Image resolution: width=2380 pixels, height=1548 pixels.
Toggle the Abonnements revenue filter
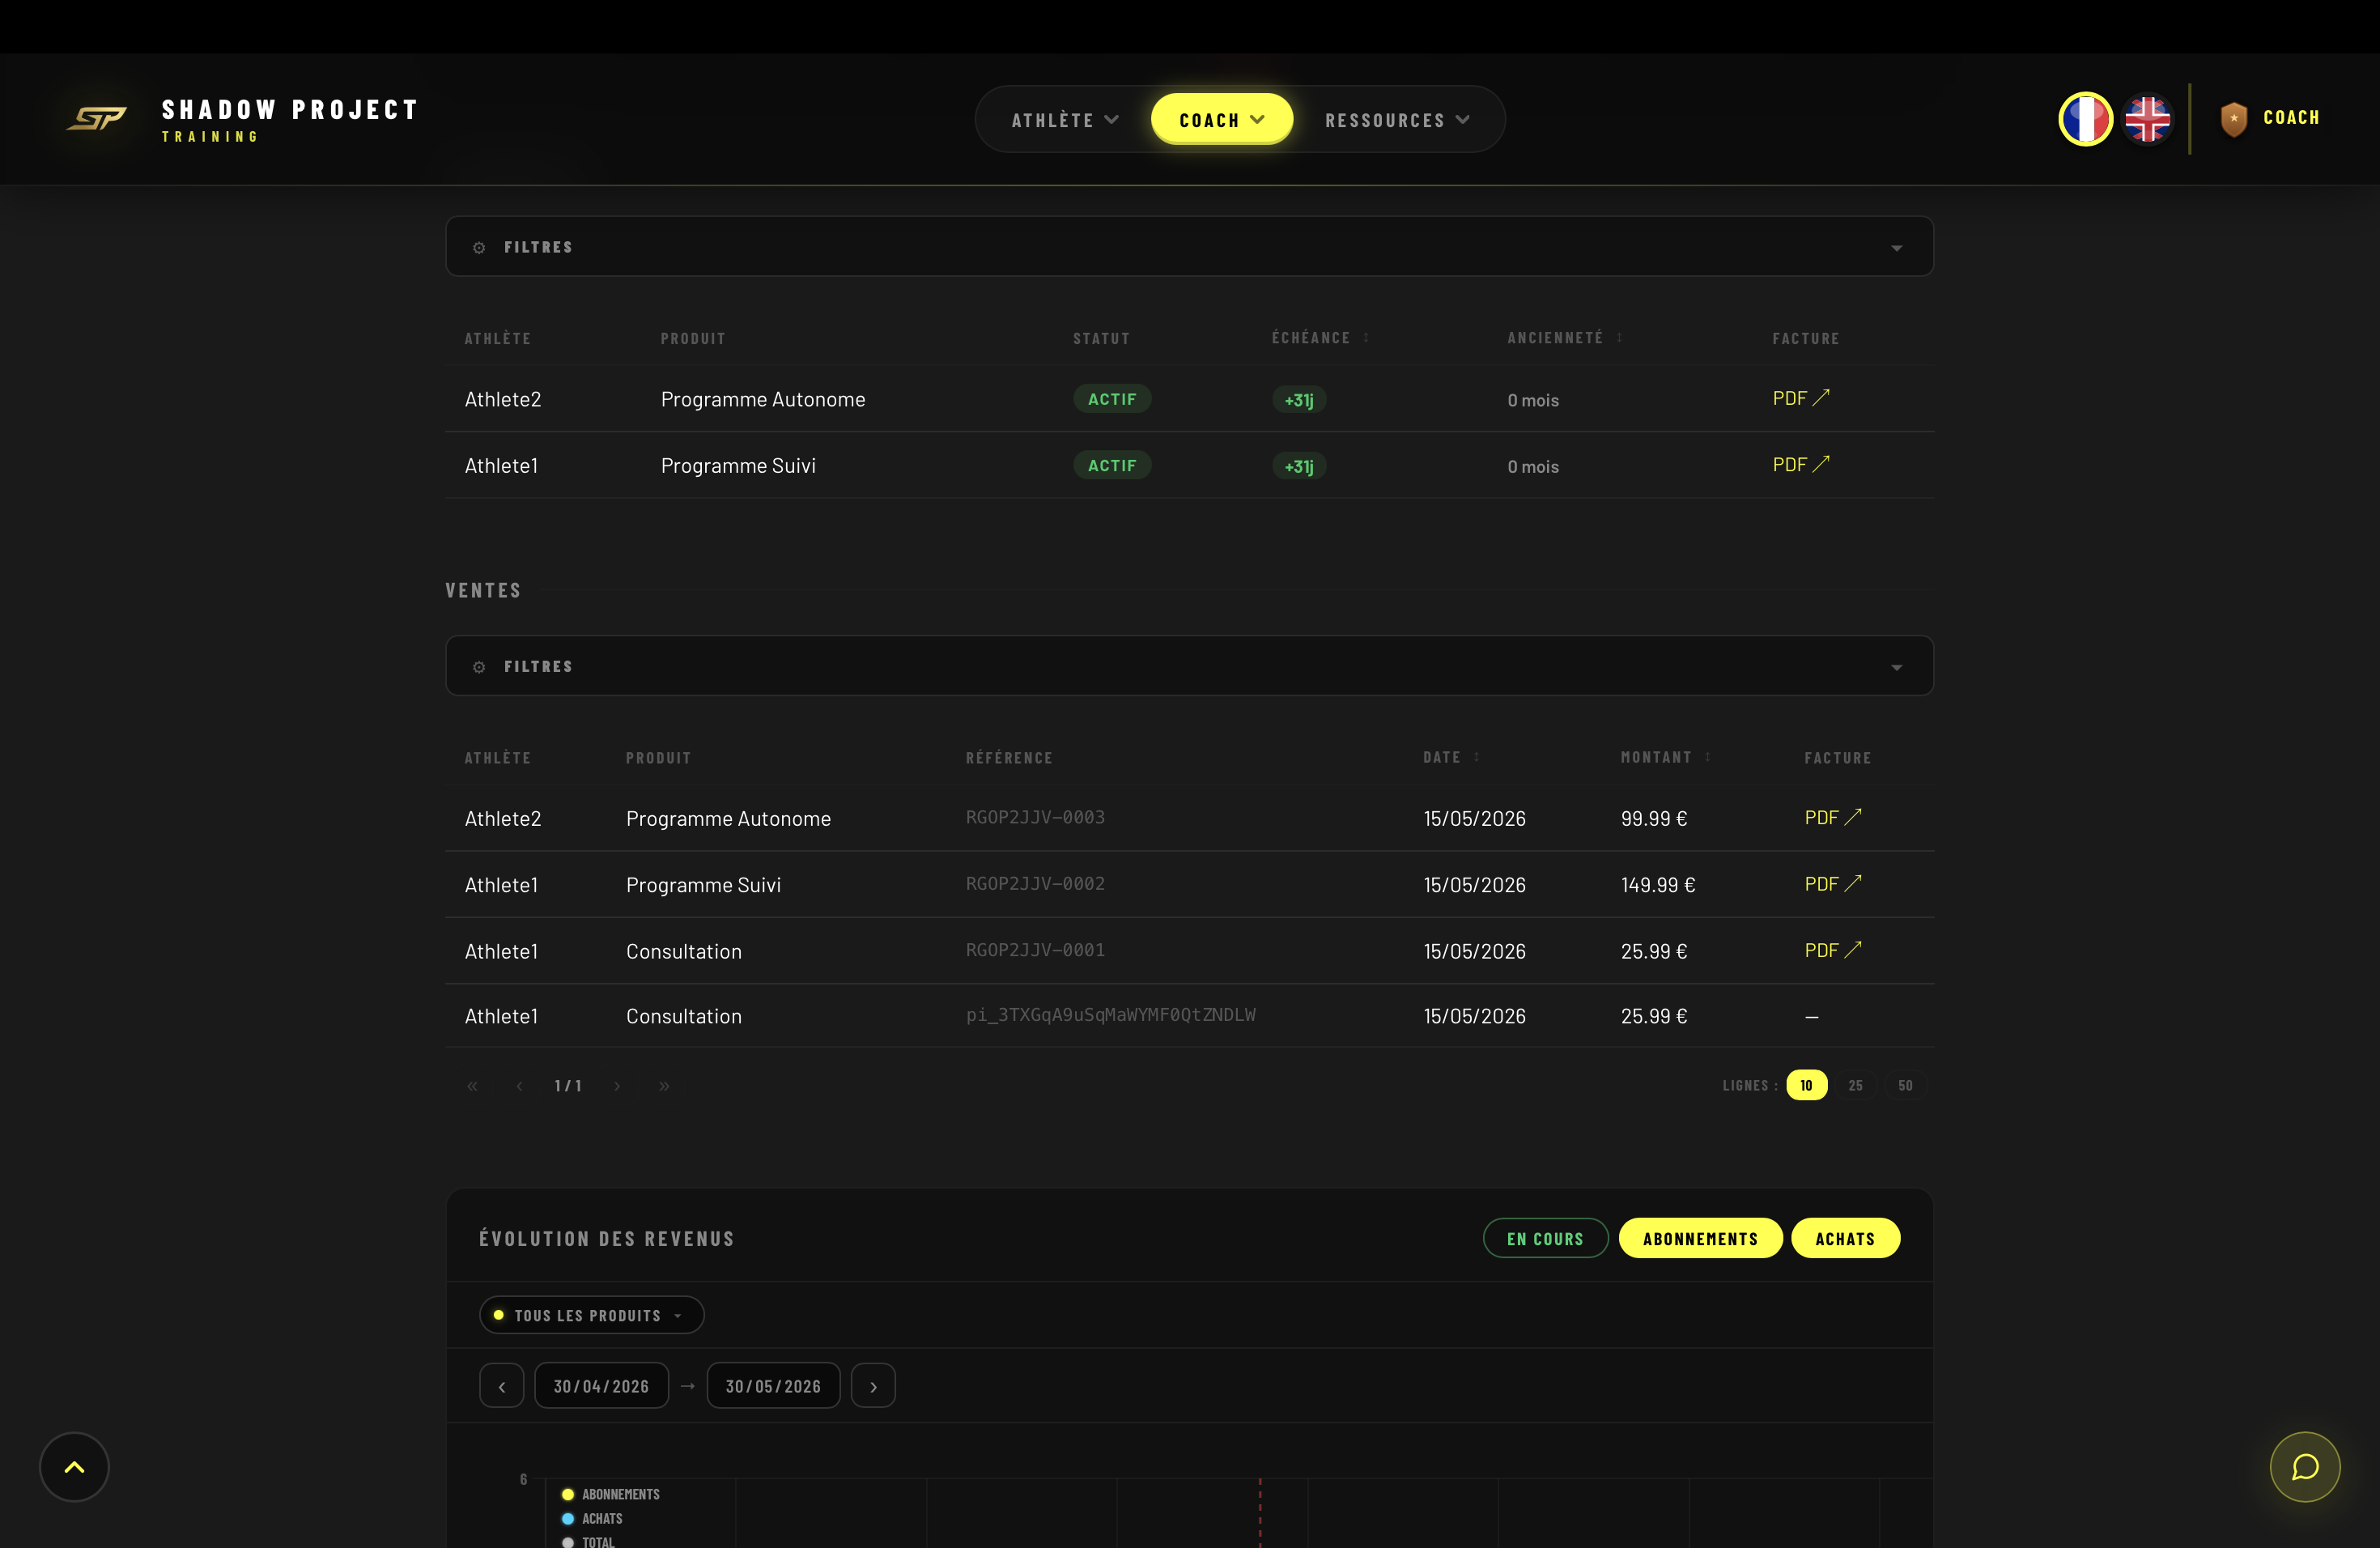[x=1700, y=1238]
